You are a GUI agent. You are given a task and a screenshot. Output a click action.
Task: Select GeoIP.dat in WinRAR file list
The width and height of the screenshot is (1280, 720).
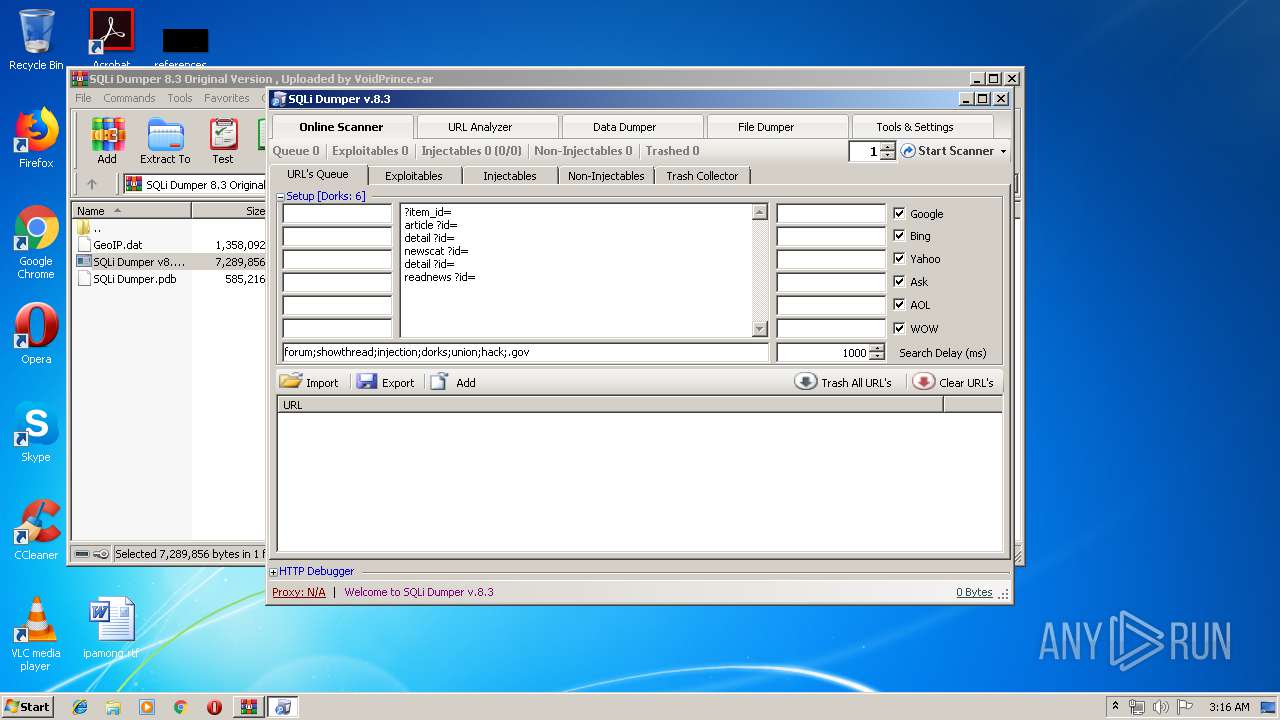point(118,245)
